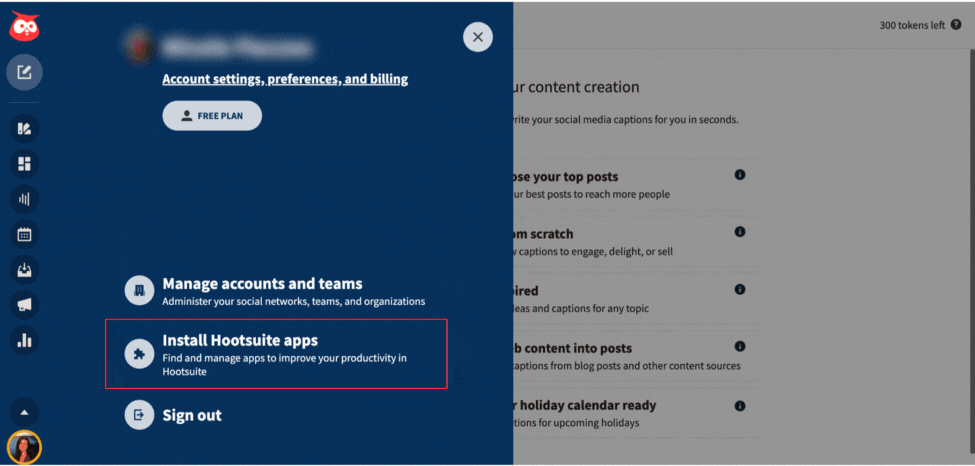Click 'Administer your social networks, teams, and organizations' text
Screen dimensions: 975x466
[293, 301]
